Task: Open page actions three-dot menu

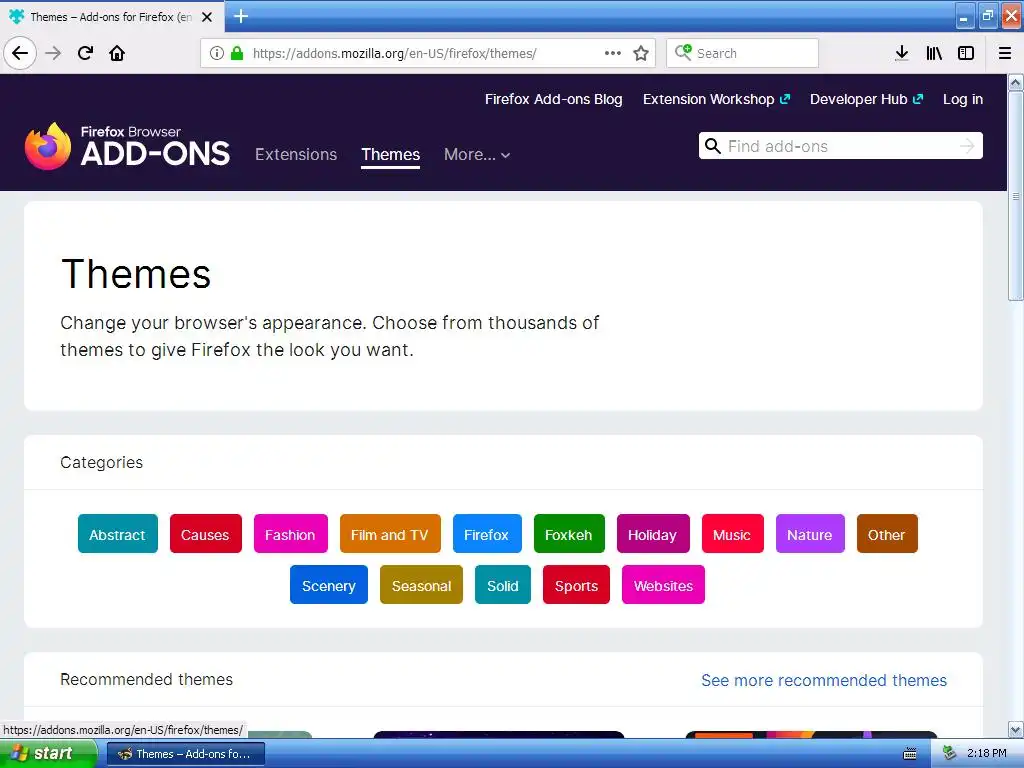Action: [x=613, y=53]
